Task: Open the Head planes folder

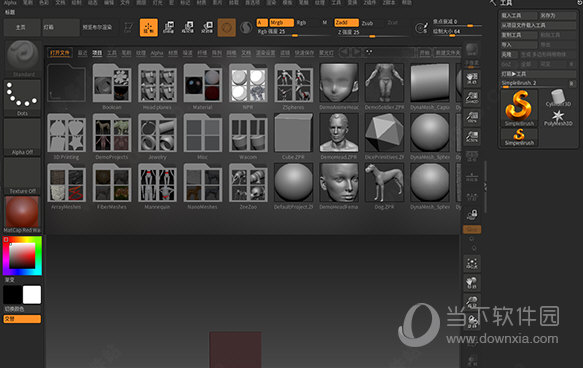Action: click(x=157, y=83)
